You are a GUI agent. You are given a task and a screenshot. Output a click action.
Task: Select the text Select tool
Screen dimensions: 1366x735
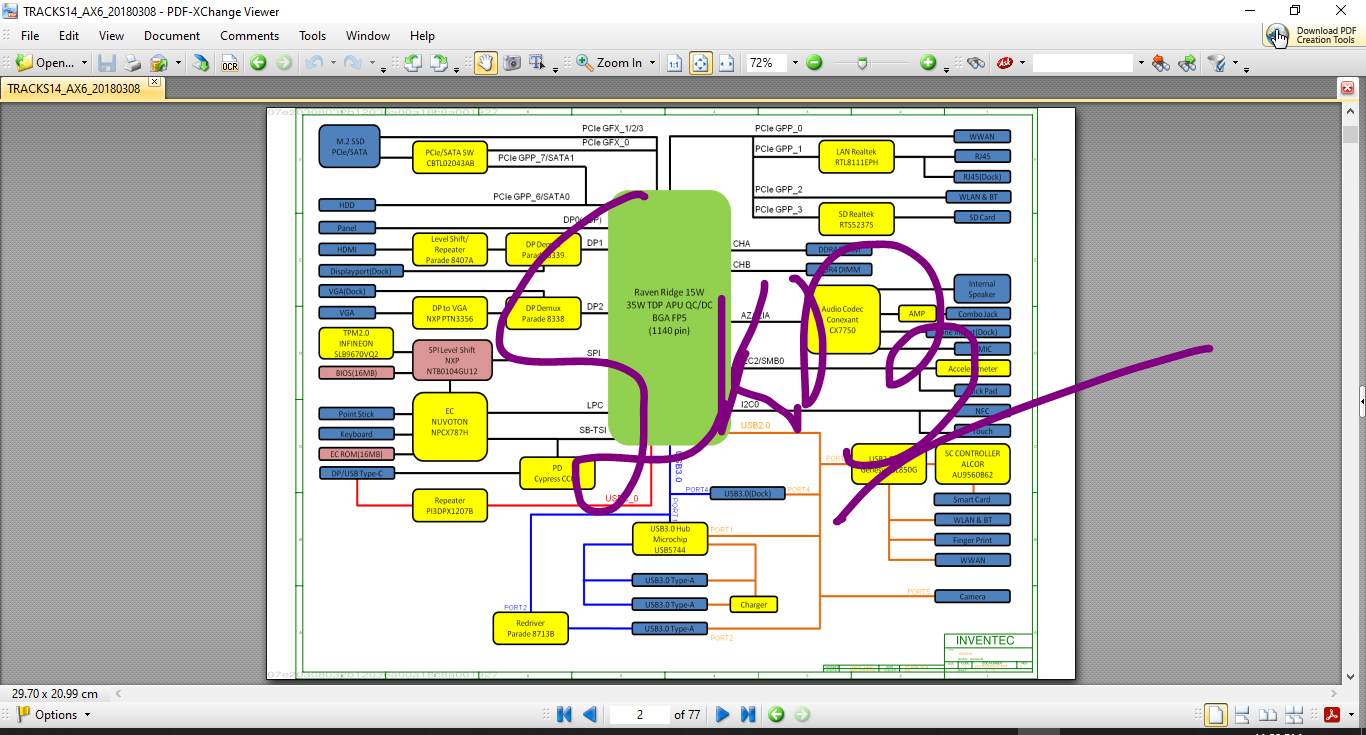537,63
